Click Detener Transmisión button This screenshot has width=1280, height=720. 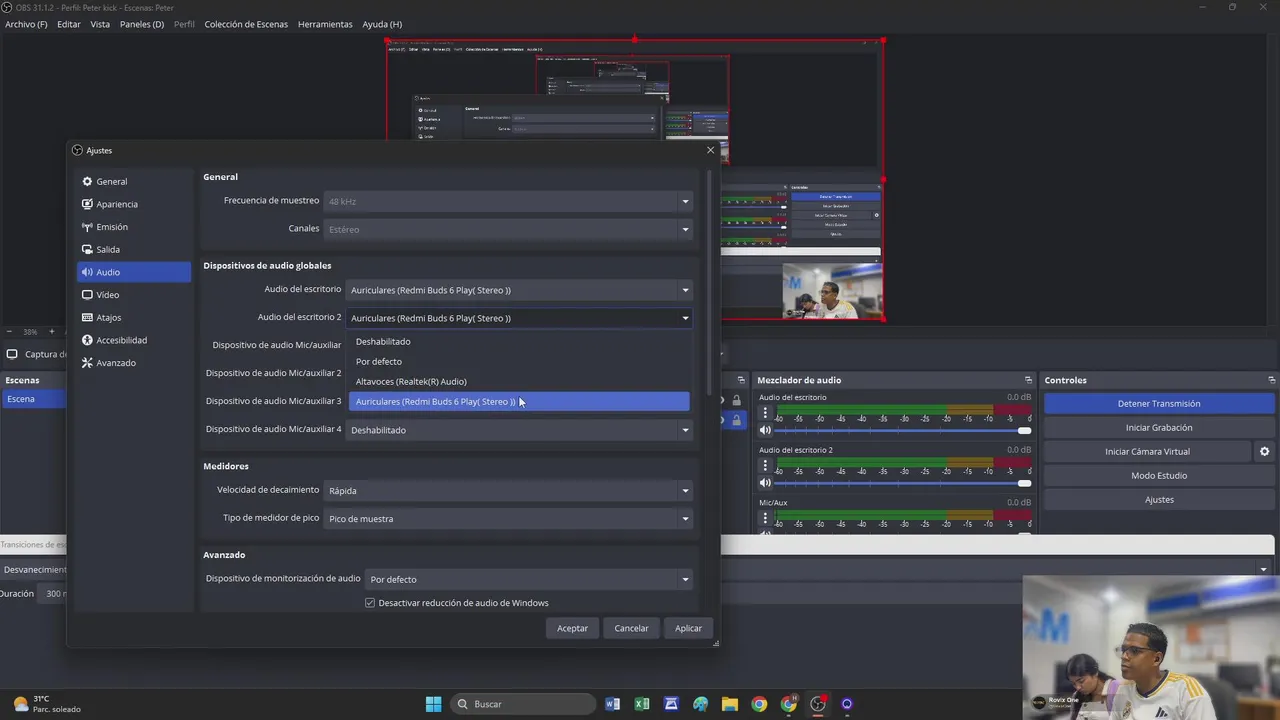(1159, 404)
